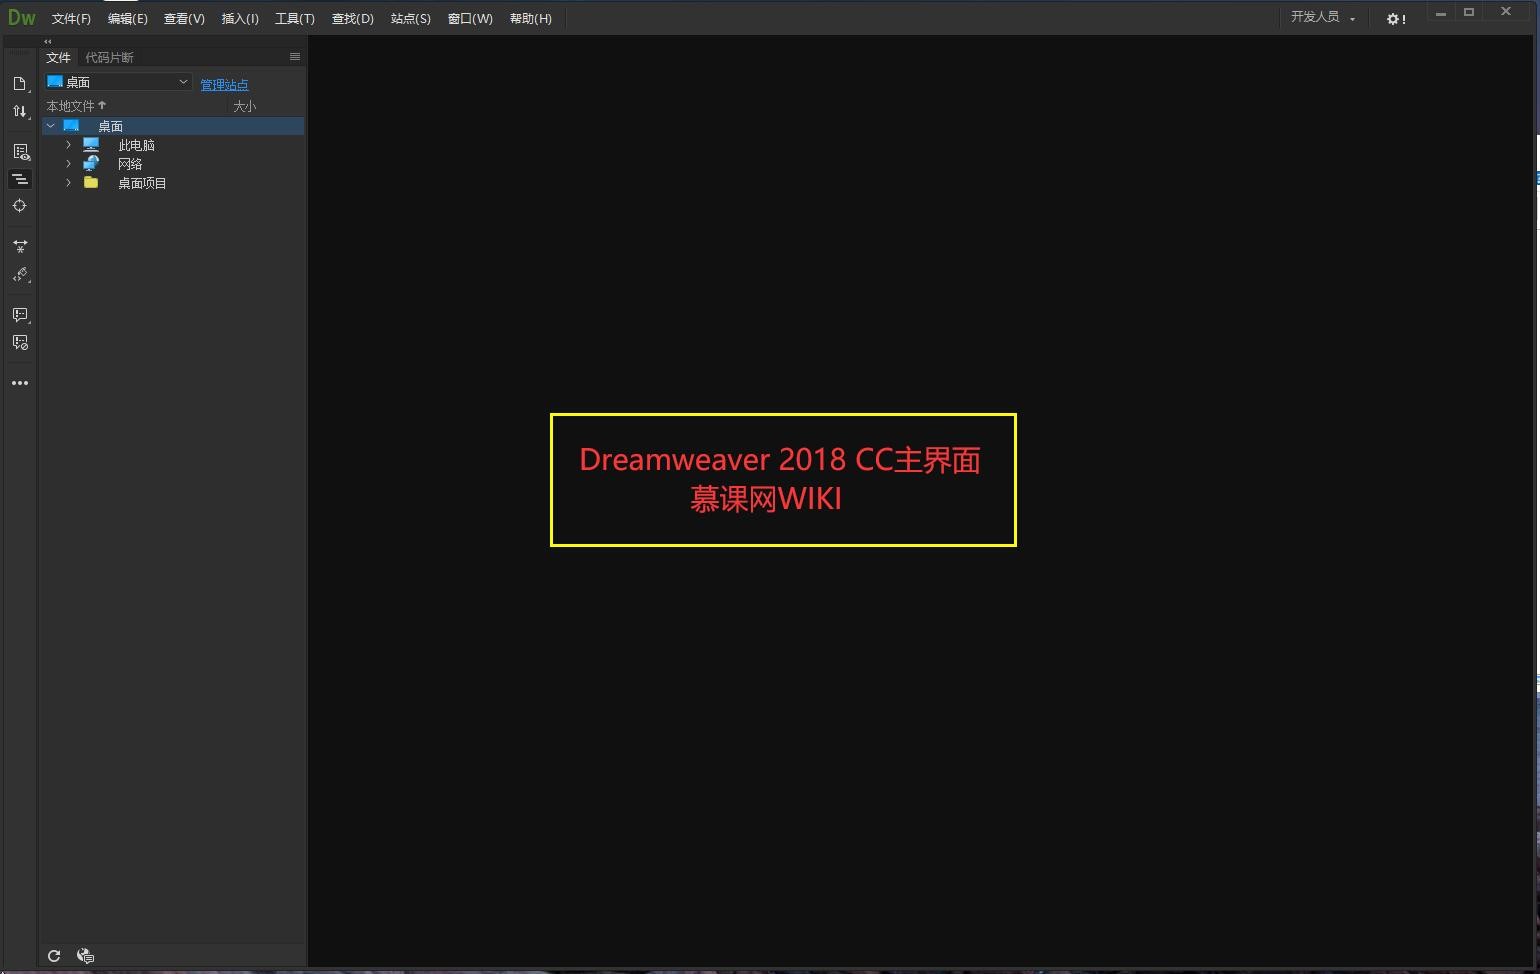Image resolution: width=1540 pixels, height=974 pixels.
Task: Open the 文件(F) menu
Action: 71,19
